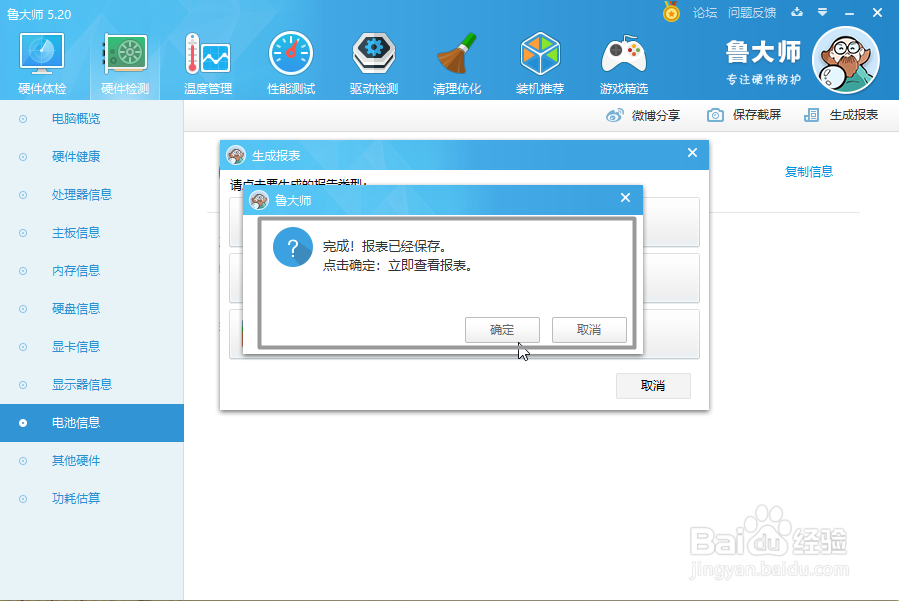Select 其他硬件 in sidebar
The height and width of the screenshot is (601, 899).
pyautogui.click(x=92, y=460)
